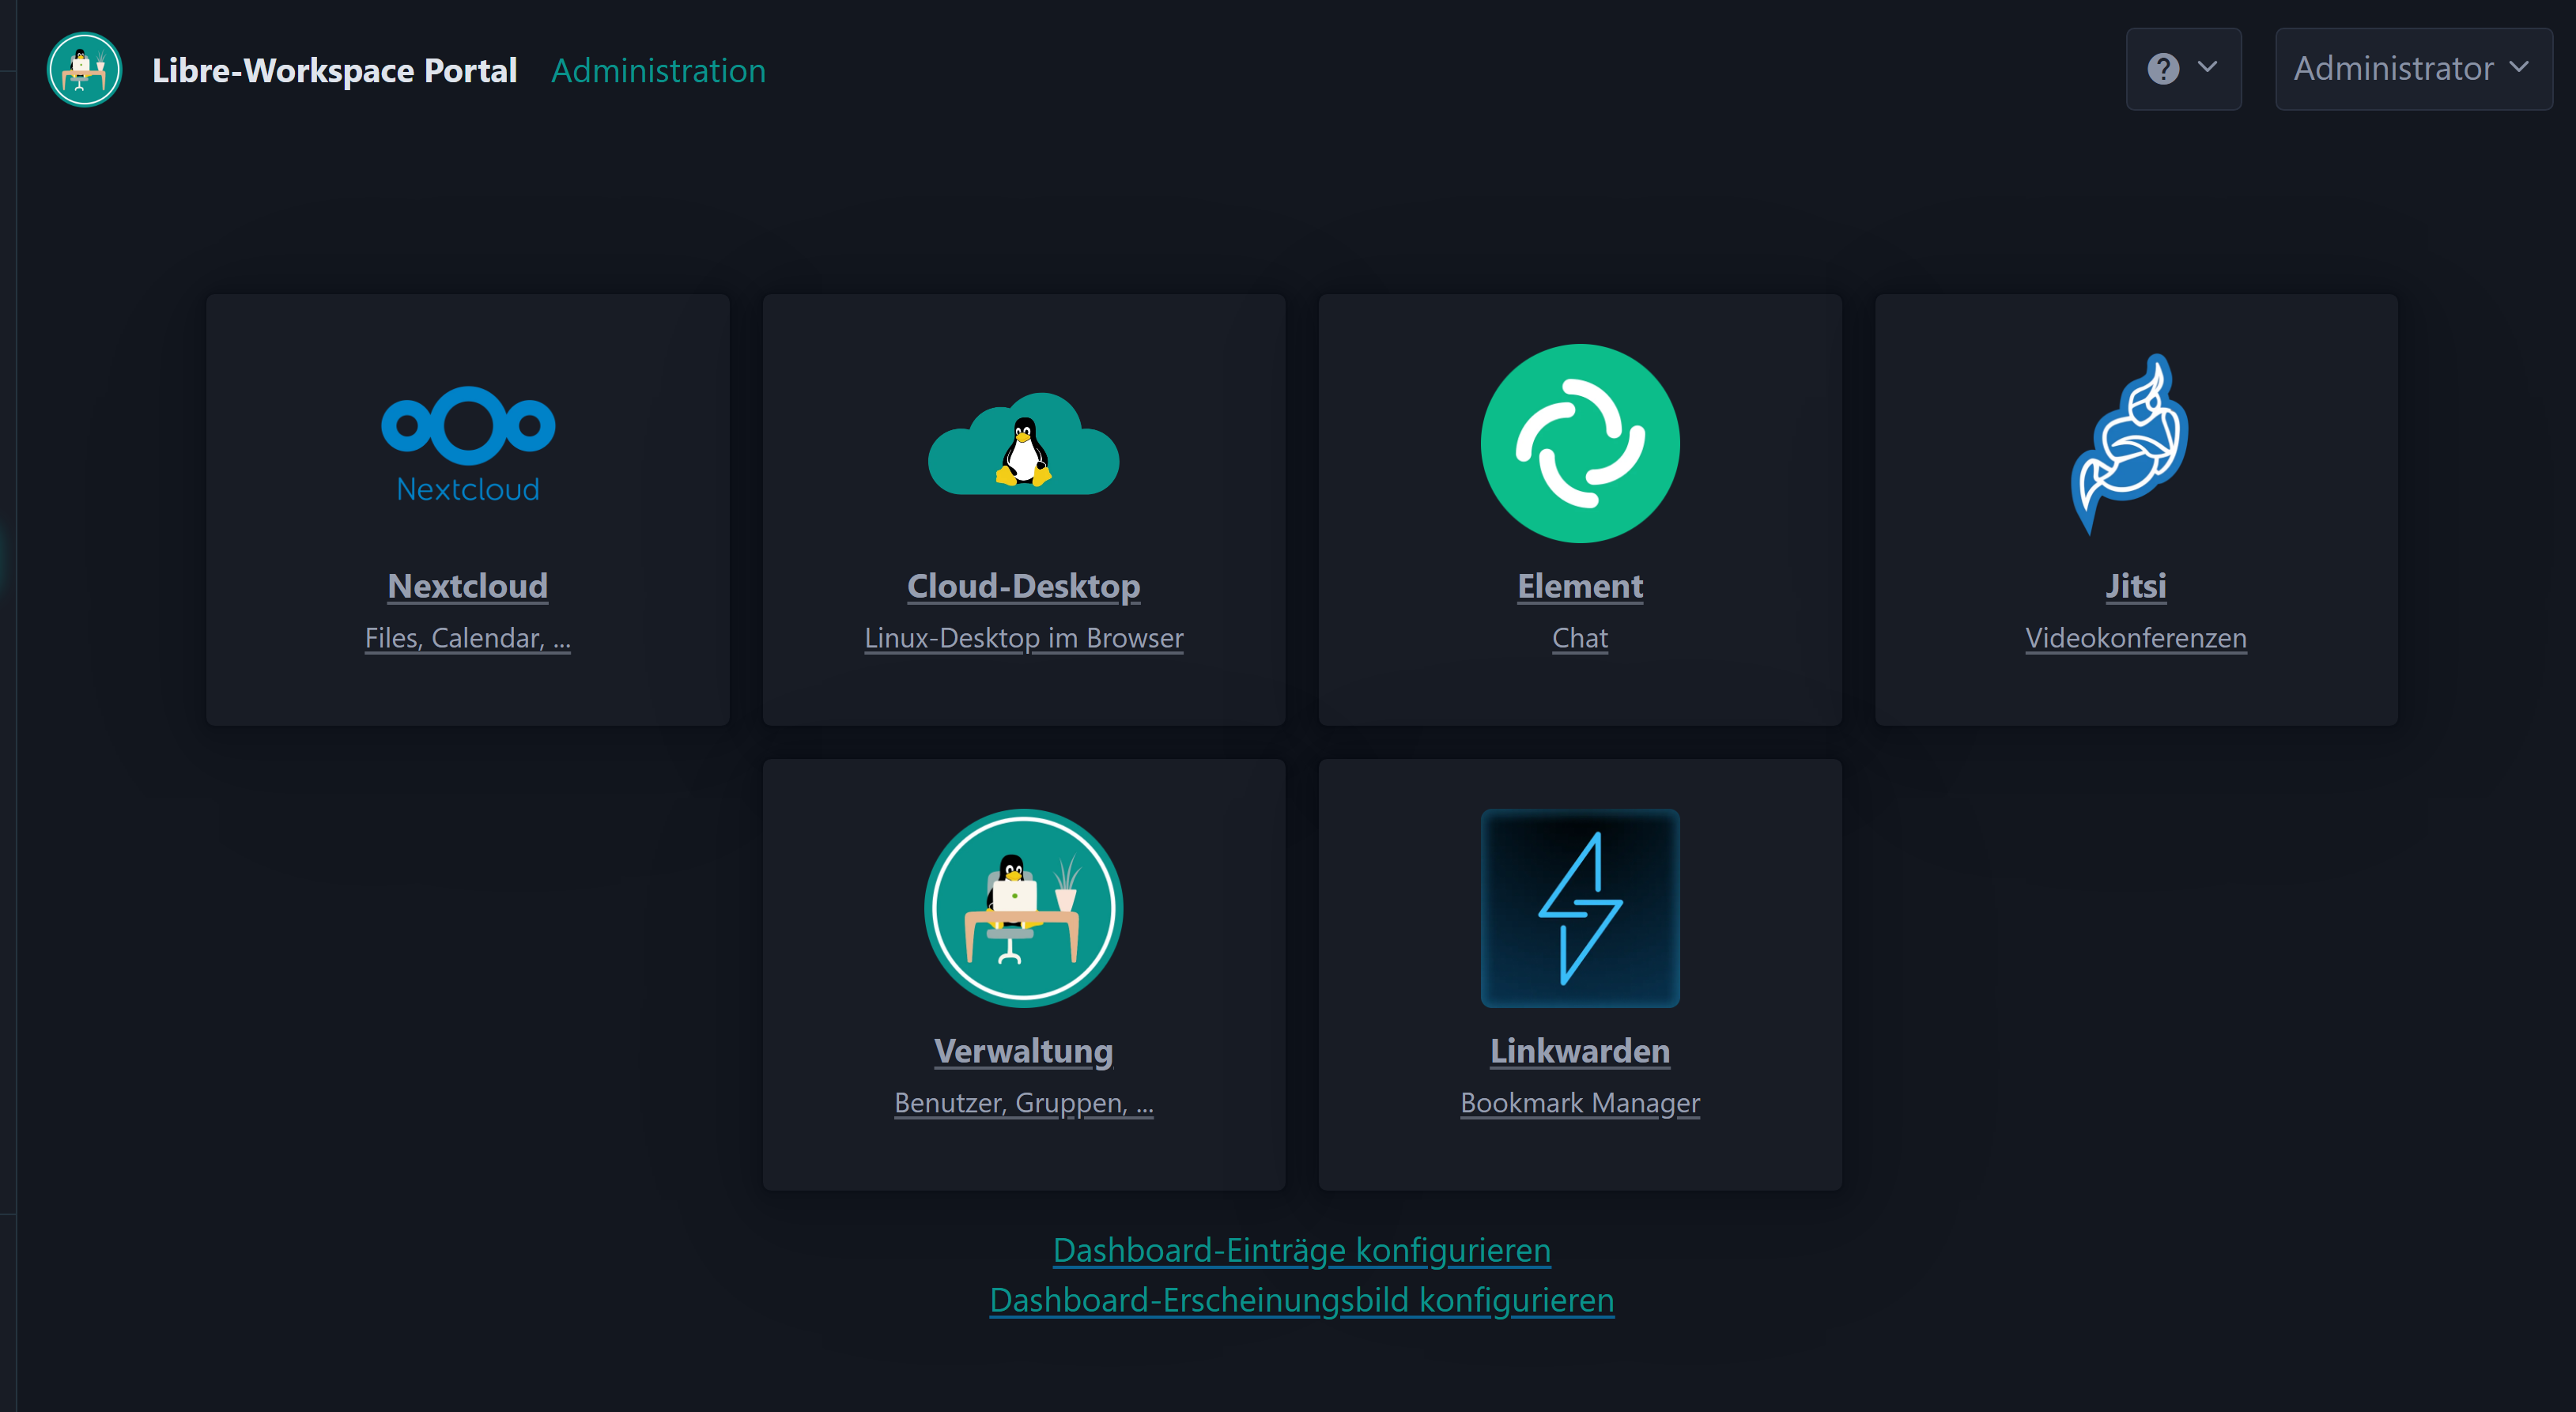Open the Verwaltung title link
This screenshot has width=2576, height=1412.
pyautogui.click(x=1024, y=1051)
